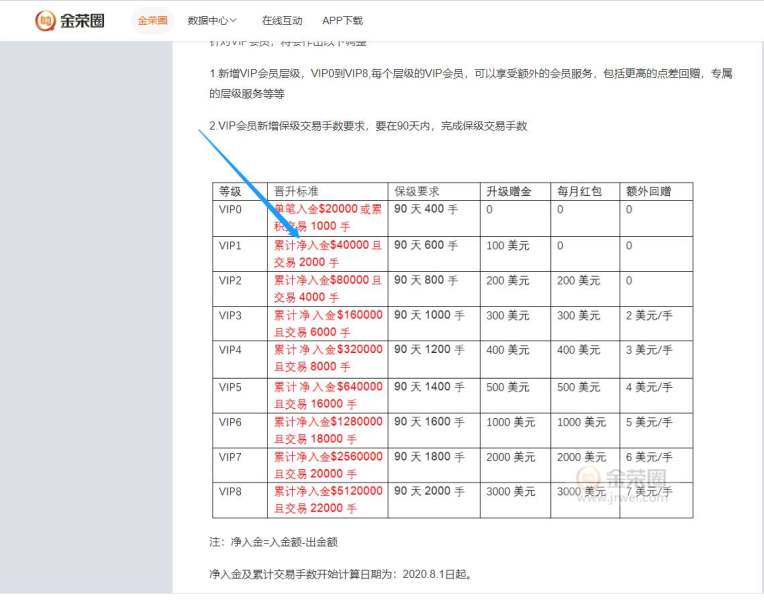Image resolution: width=764 pixels, height=600 pixels.
Task: Click the 累计净入金$160000 promotion cell
Action: point(327,323)
